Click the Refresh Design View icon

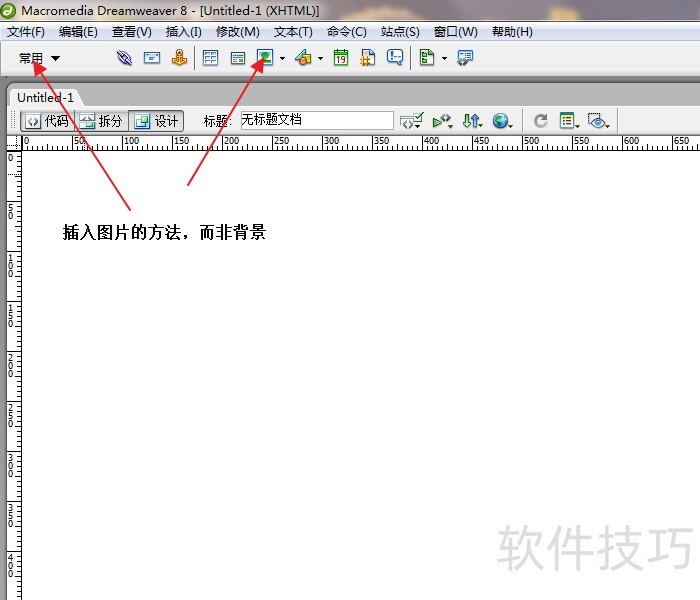click(x=541, y=121)
